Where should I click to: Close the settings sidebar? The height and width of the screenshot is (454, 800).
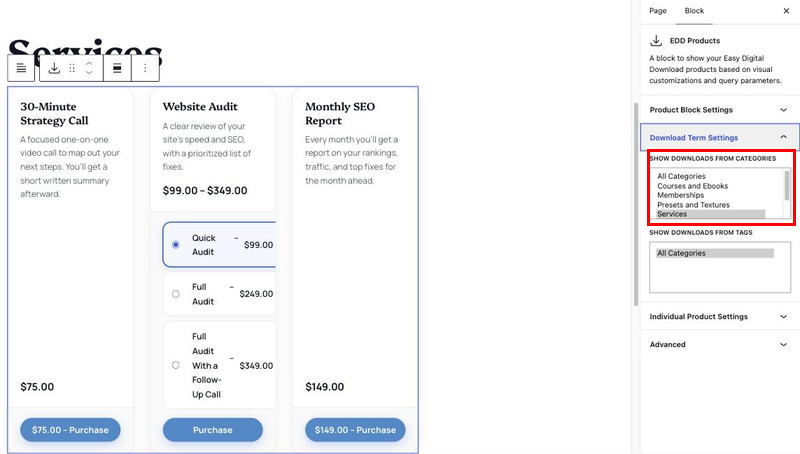tap(786, 11)
